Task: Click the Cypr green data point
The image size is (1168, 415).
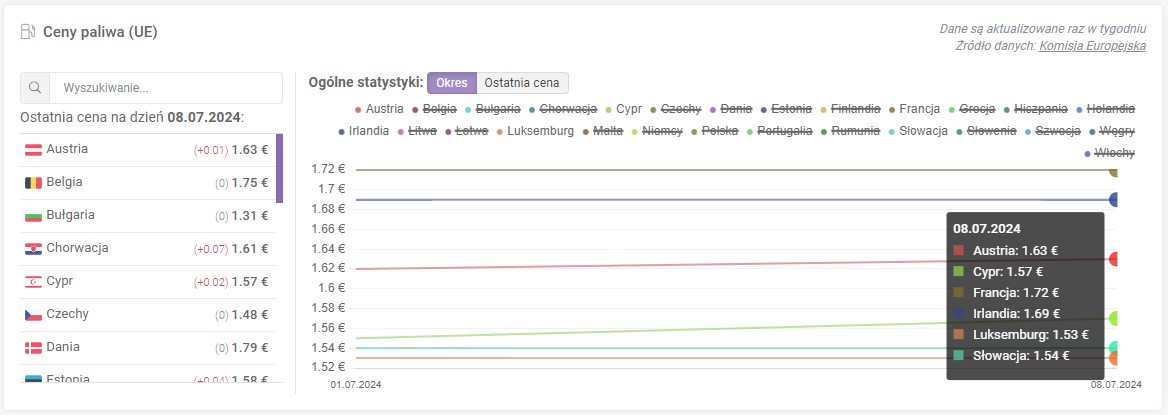Action: tap(1114, 318)
